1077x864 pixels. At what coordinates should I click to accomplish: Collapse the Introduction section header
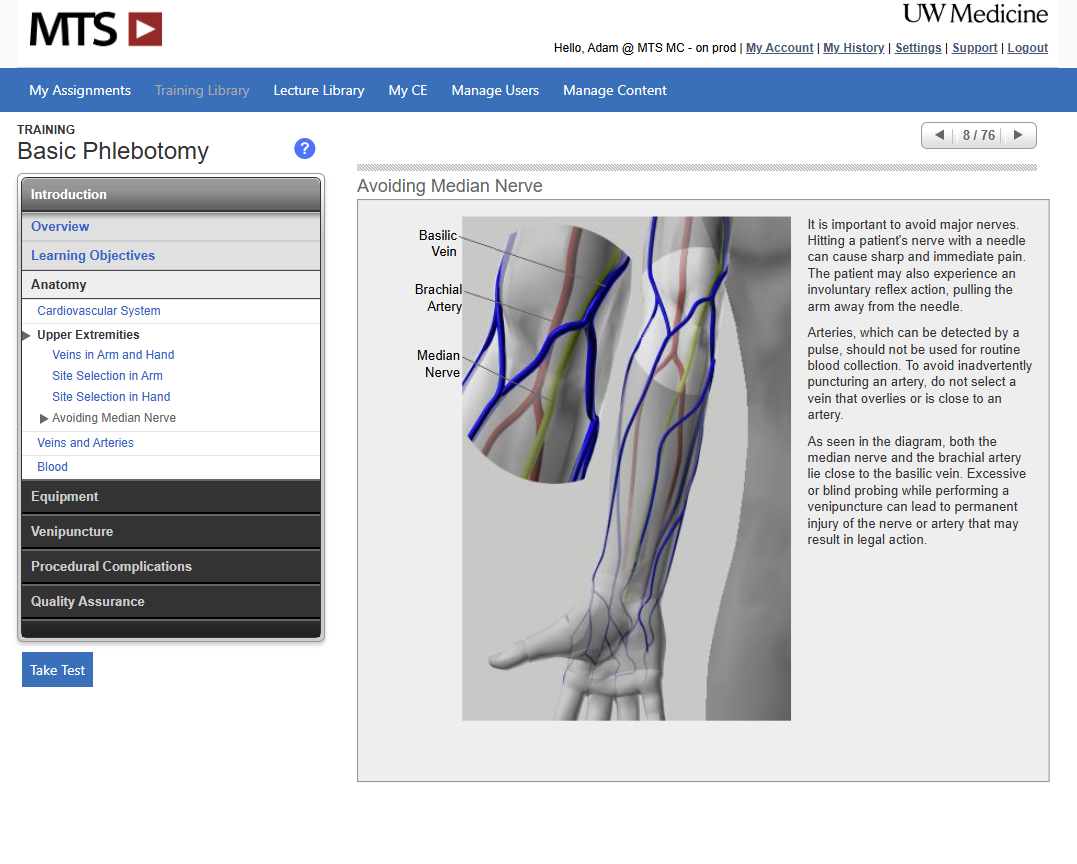170,195
